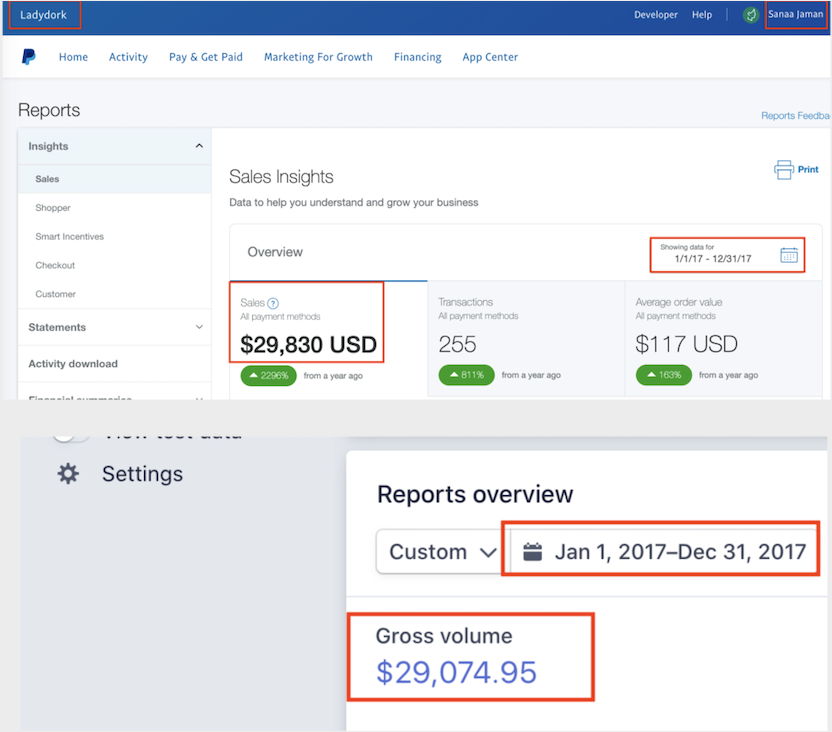Click the green 163% growth badge
Screen dimensions: 832x732
pyautogui.click(x=664, y=375)
